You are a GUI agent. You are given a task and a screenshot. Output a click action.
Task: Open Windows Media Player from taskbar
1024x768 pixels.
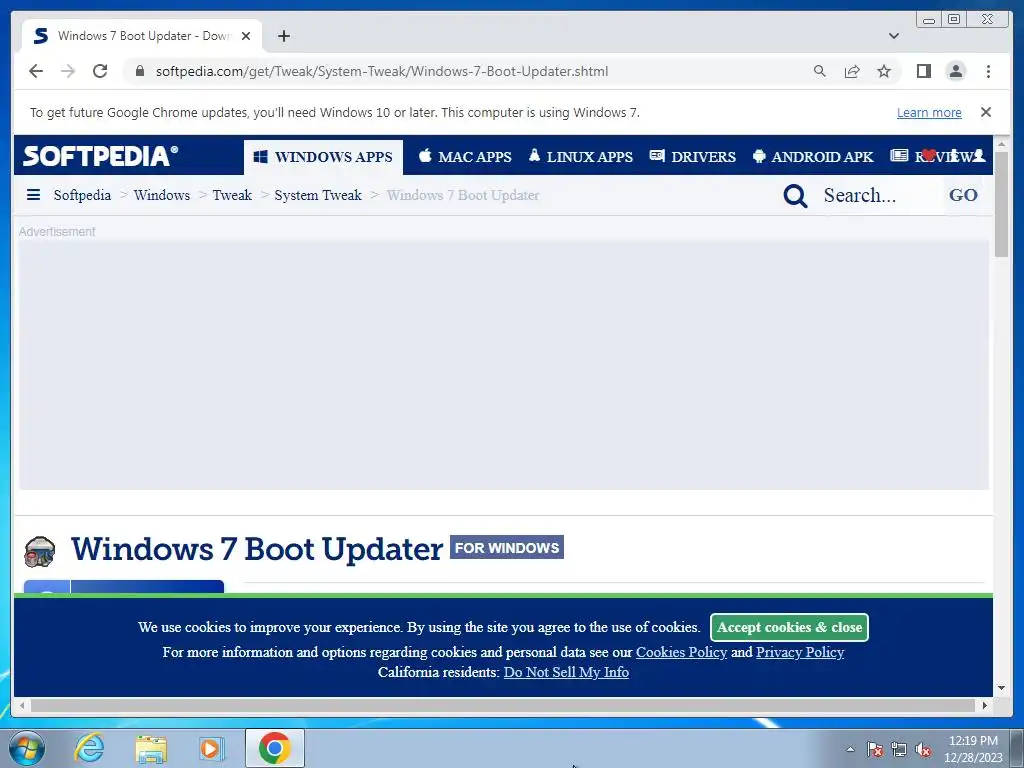[x=212, y=748]
